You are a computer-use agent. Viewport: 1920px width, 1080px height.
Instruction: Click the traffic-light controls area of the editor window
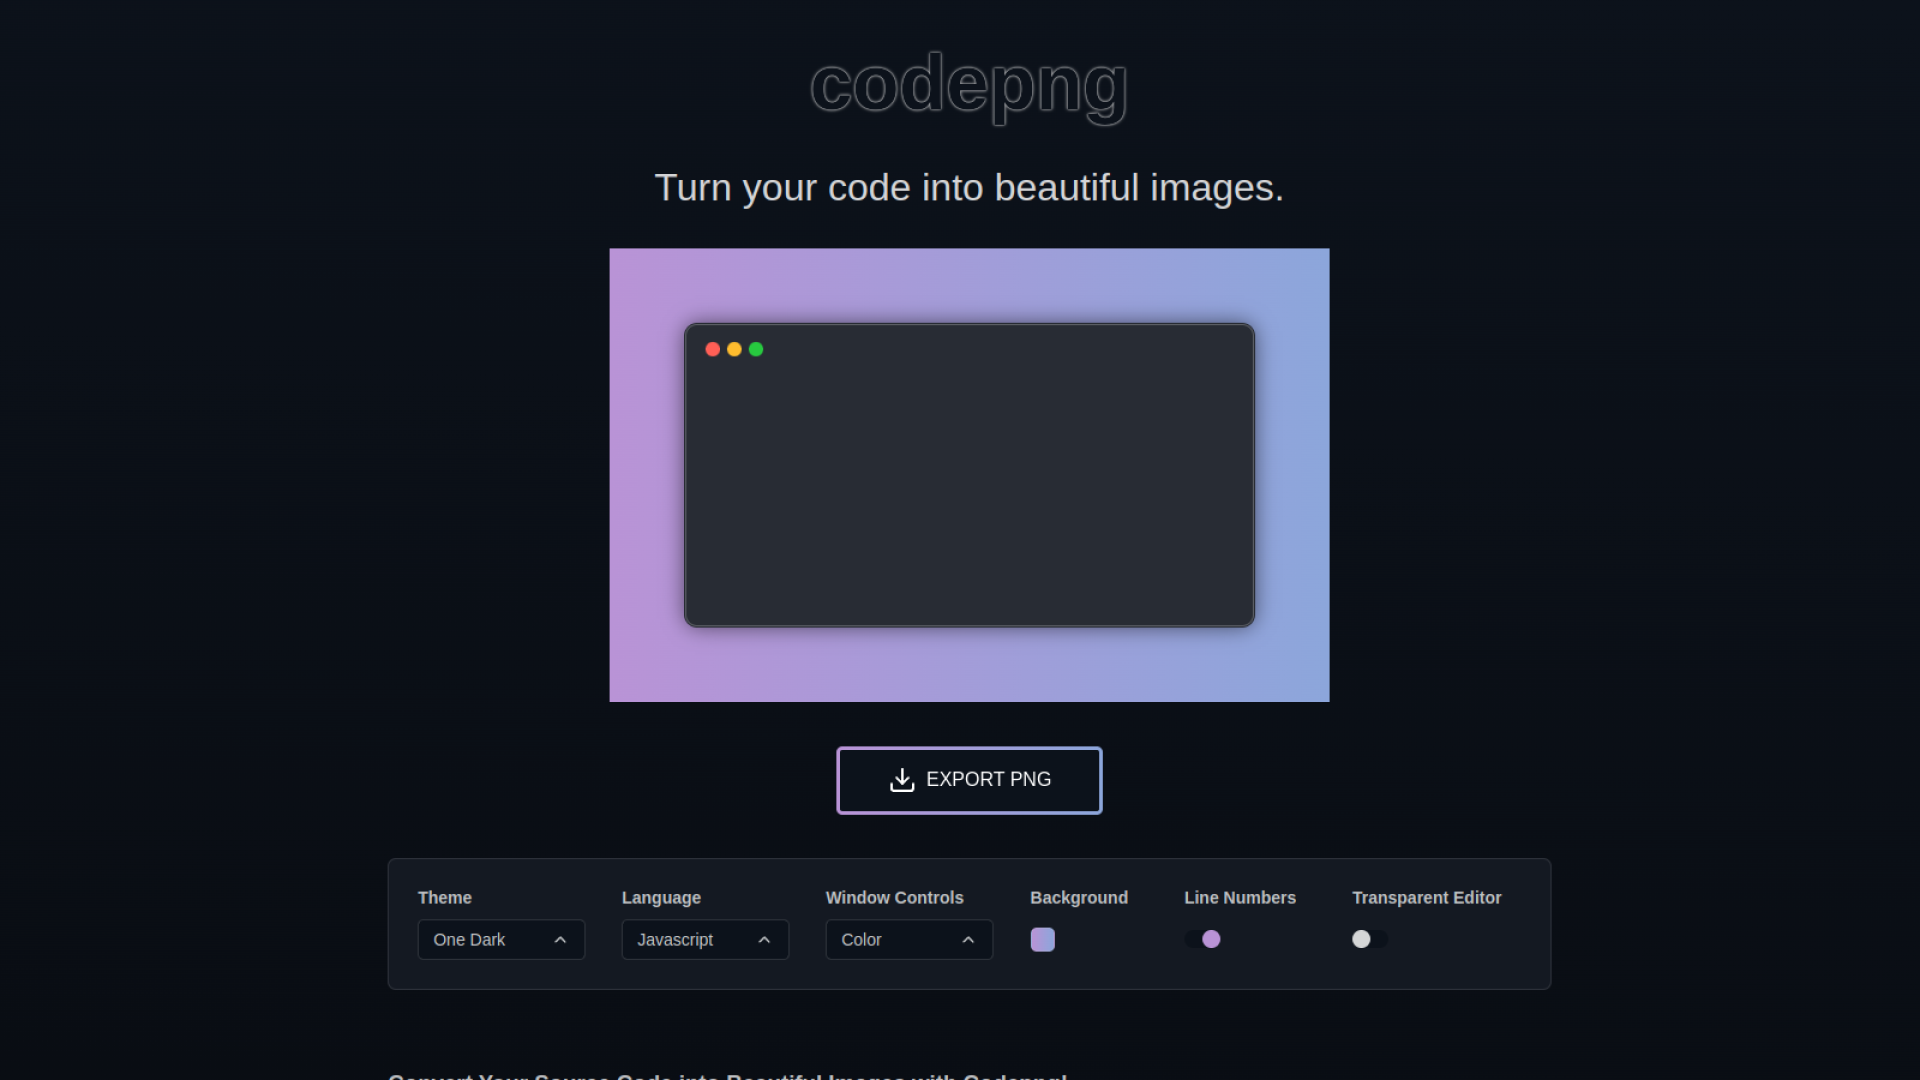pyautogui.click(x=735, y=348)
